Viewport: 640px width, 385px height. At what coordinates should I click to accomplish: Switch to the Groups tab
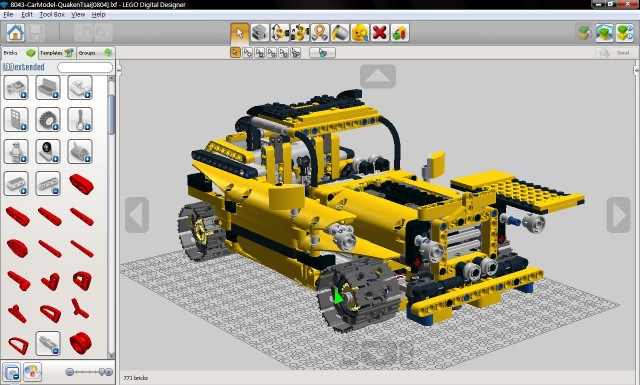pyautogui.click(x=95, y=53)
